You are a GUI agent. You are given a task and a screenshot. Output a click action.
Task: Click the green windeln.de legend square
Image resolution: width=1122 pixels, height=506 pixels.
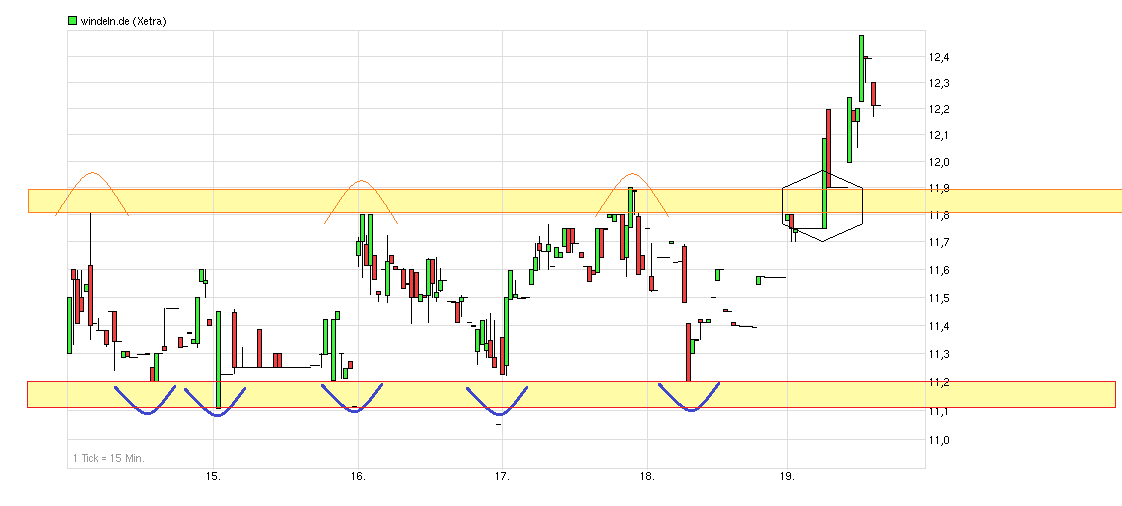pos(72,21)
